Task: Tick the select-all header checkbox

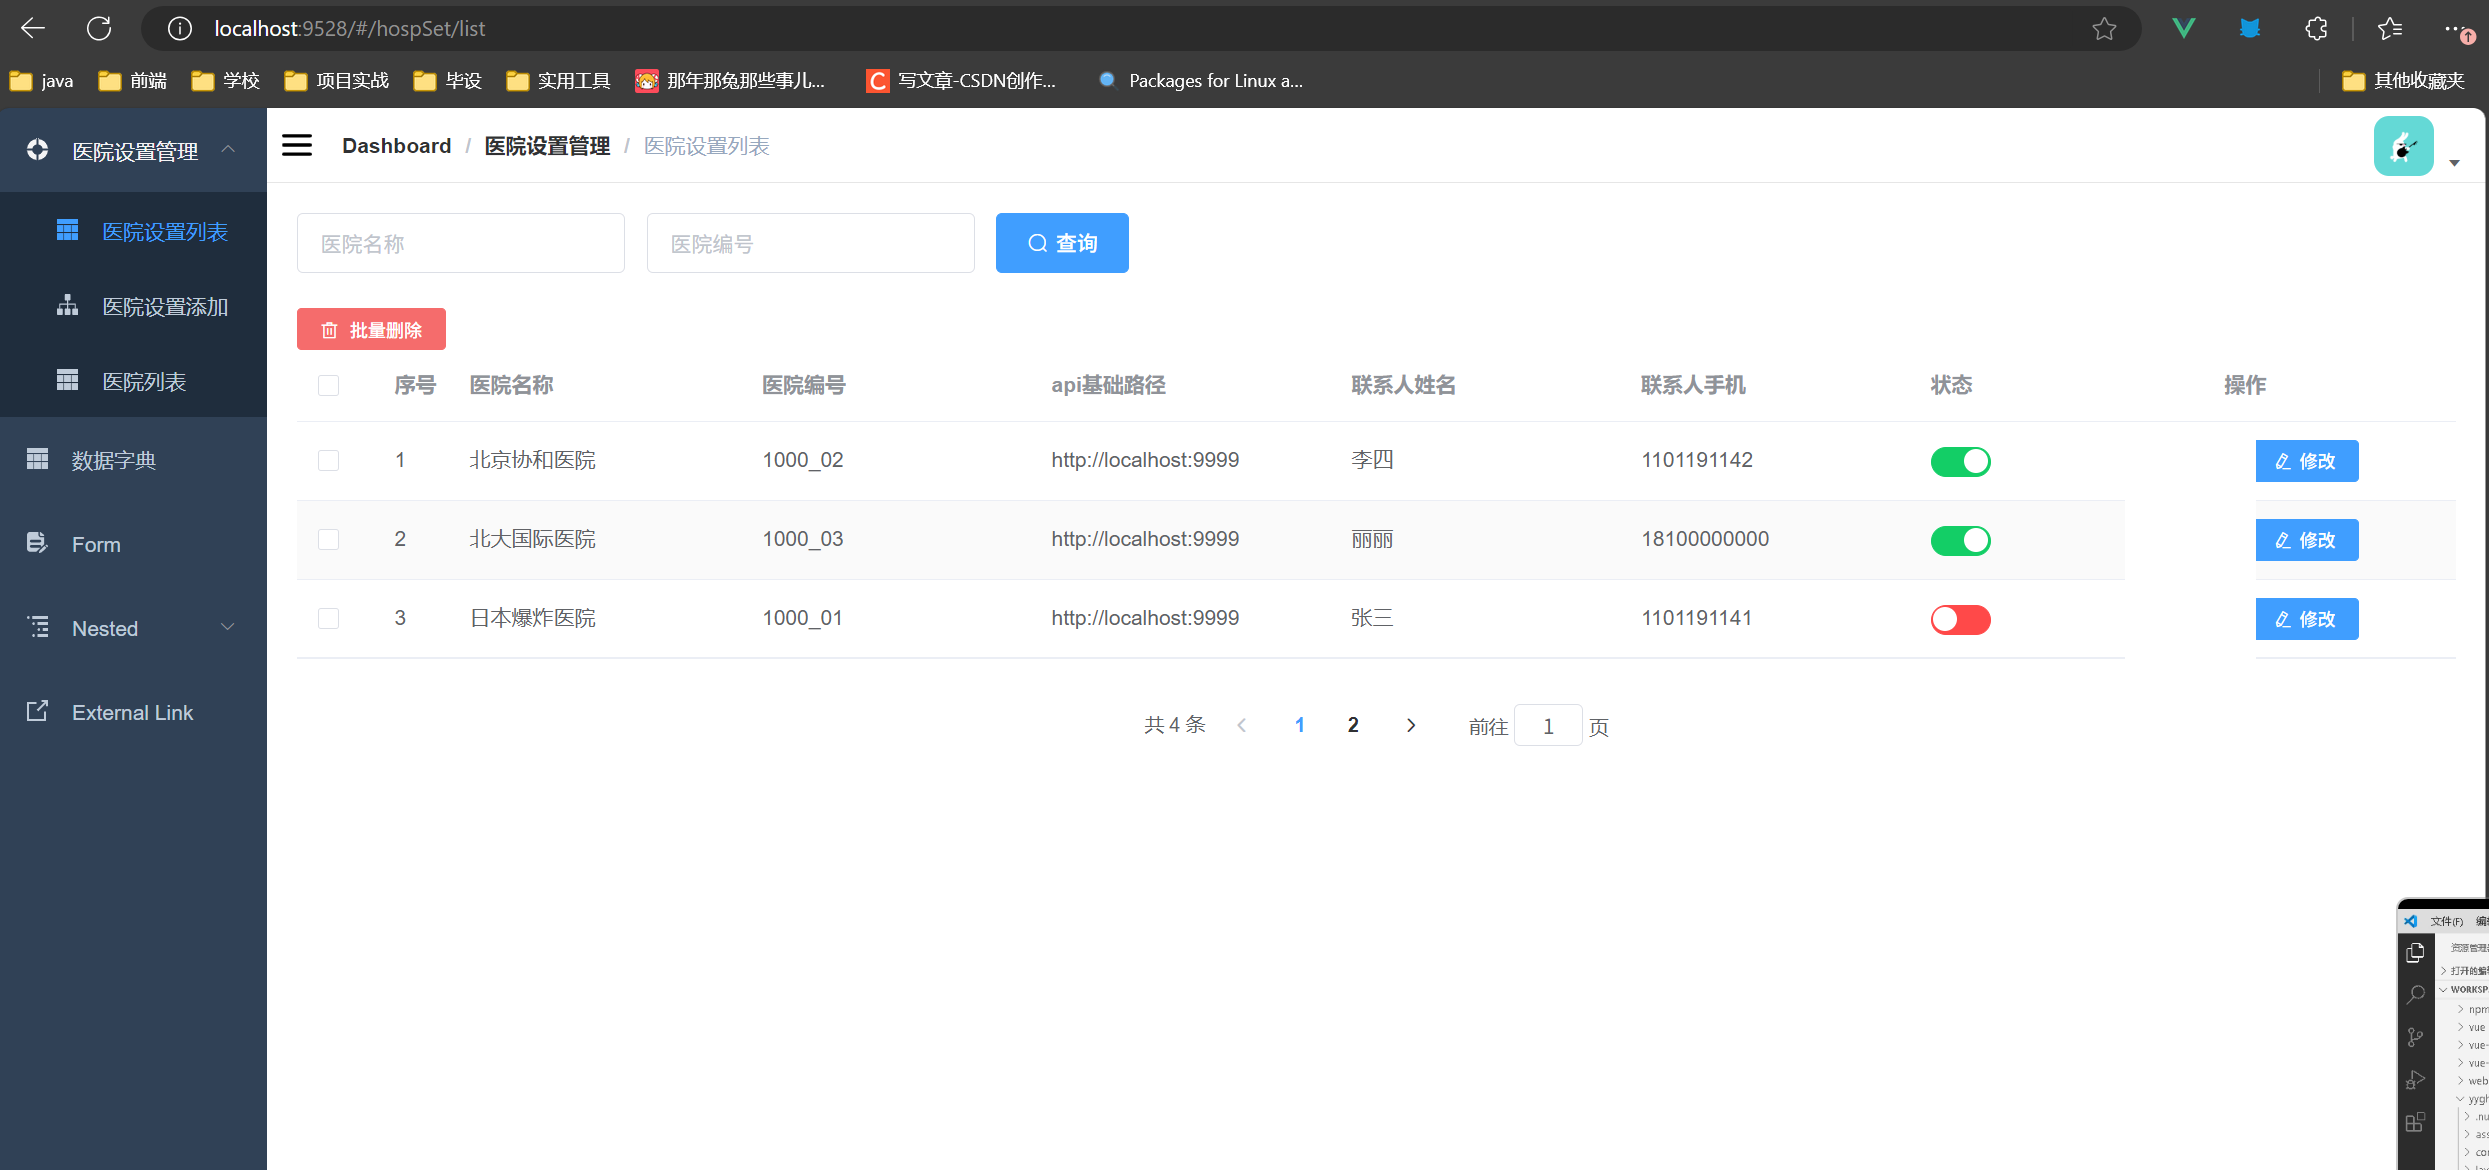Action: click(x=328, y=386)
